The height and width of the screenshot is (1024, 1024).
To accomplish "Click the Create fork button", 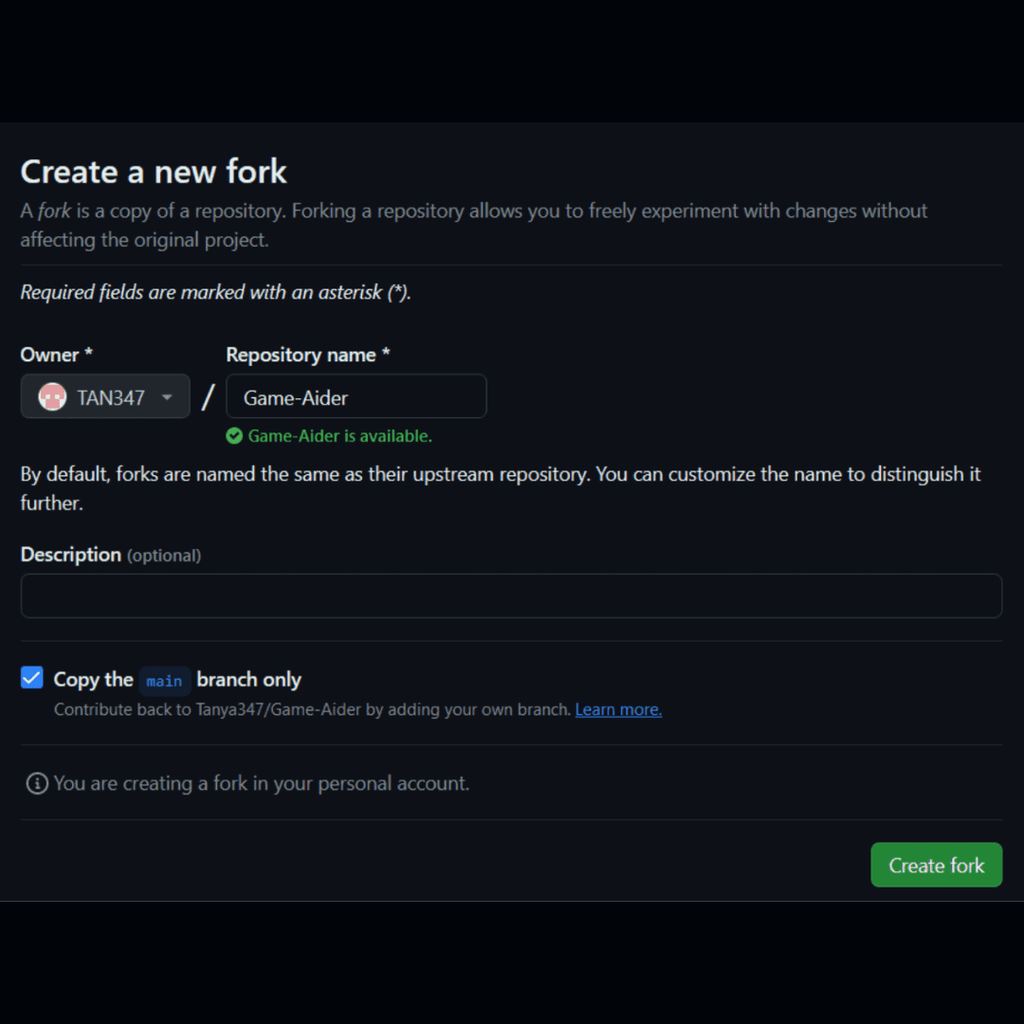I will pos(936,864).
